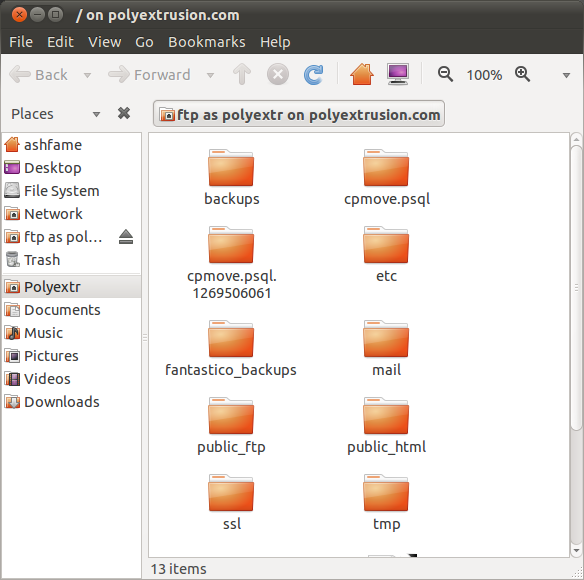Screen dimensions: 584x580
Task: Select Trash in the Places sidebar
Action: 42,260
